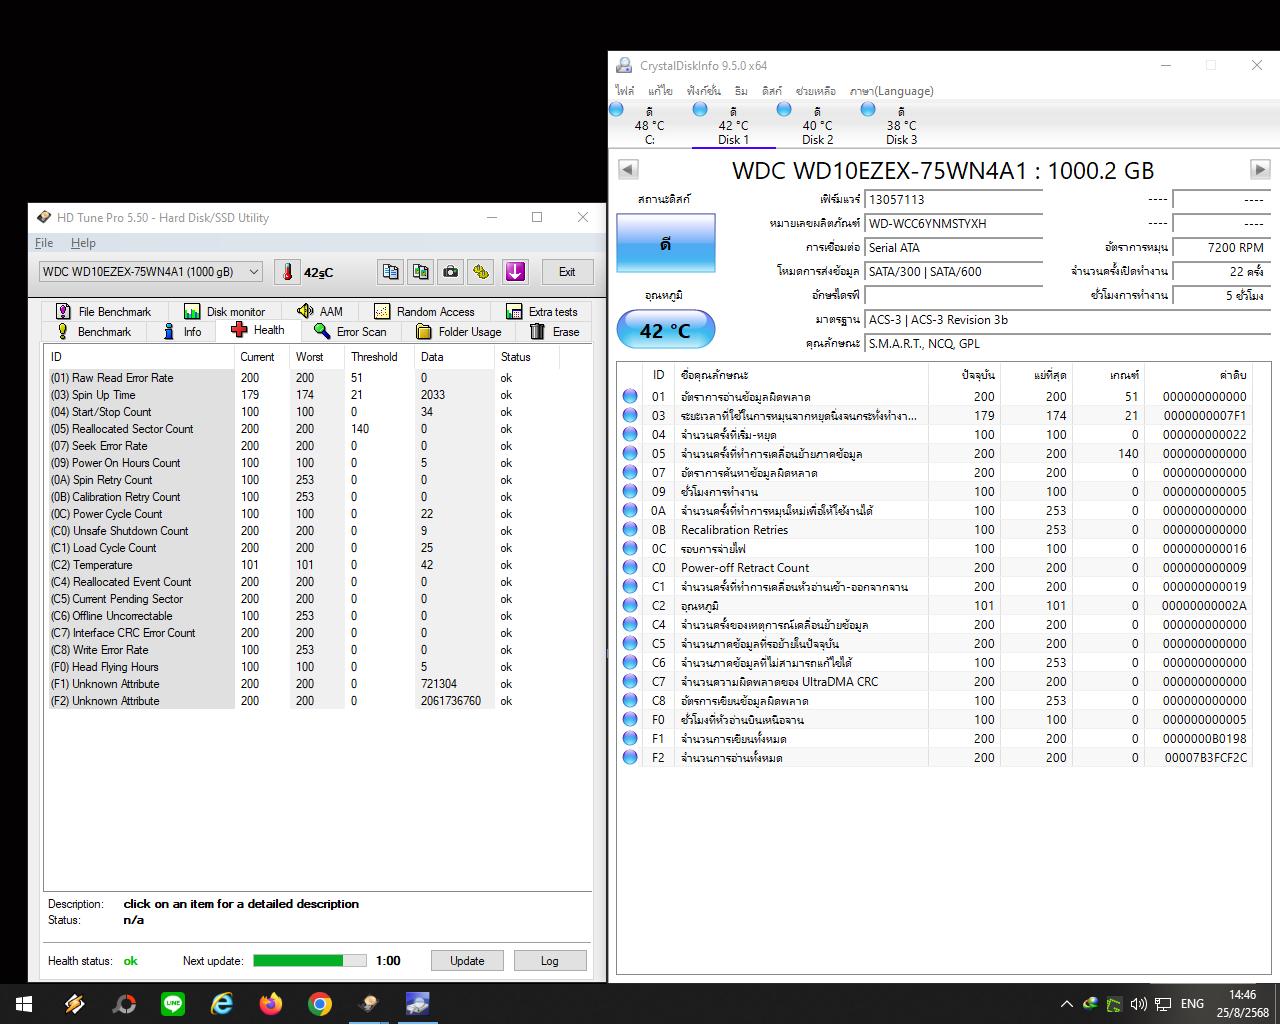
Task: Open the Language menu in CrystalDiskInfo
Action: [x=891, y=91]
